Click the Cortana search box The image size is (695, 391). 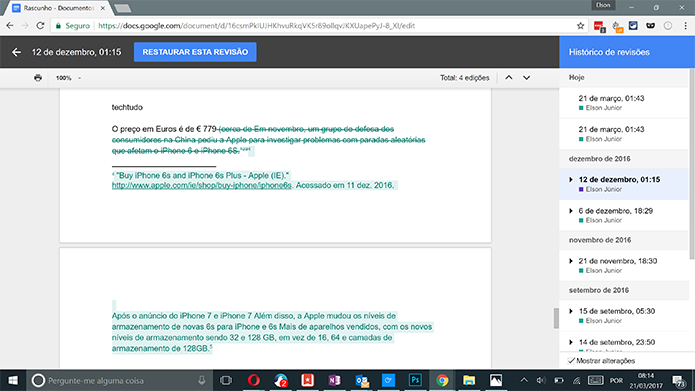click(119, 380)
